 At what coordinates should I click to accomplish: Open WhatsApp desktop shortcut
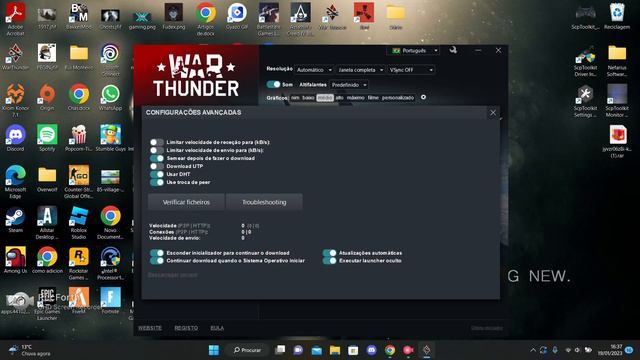tap(110, 98)
